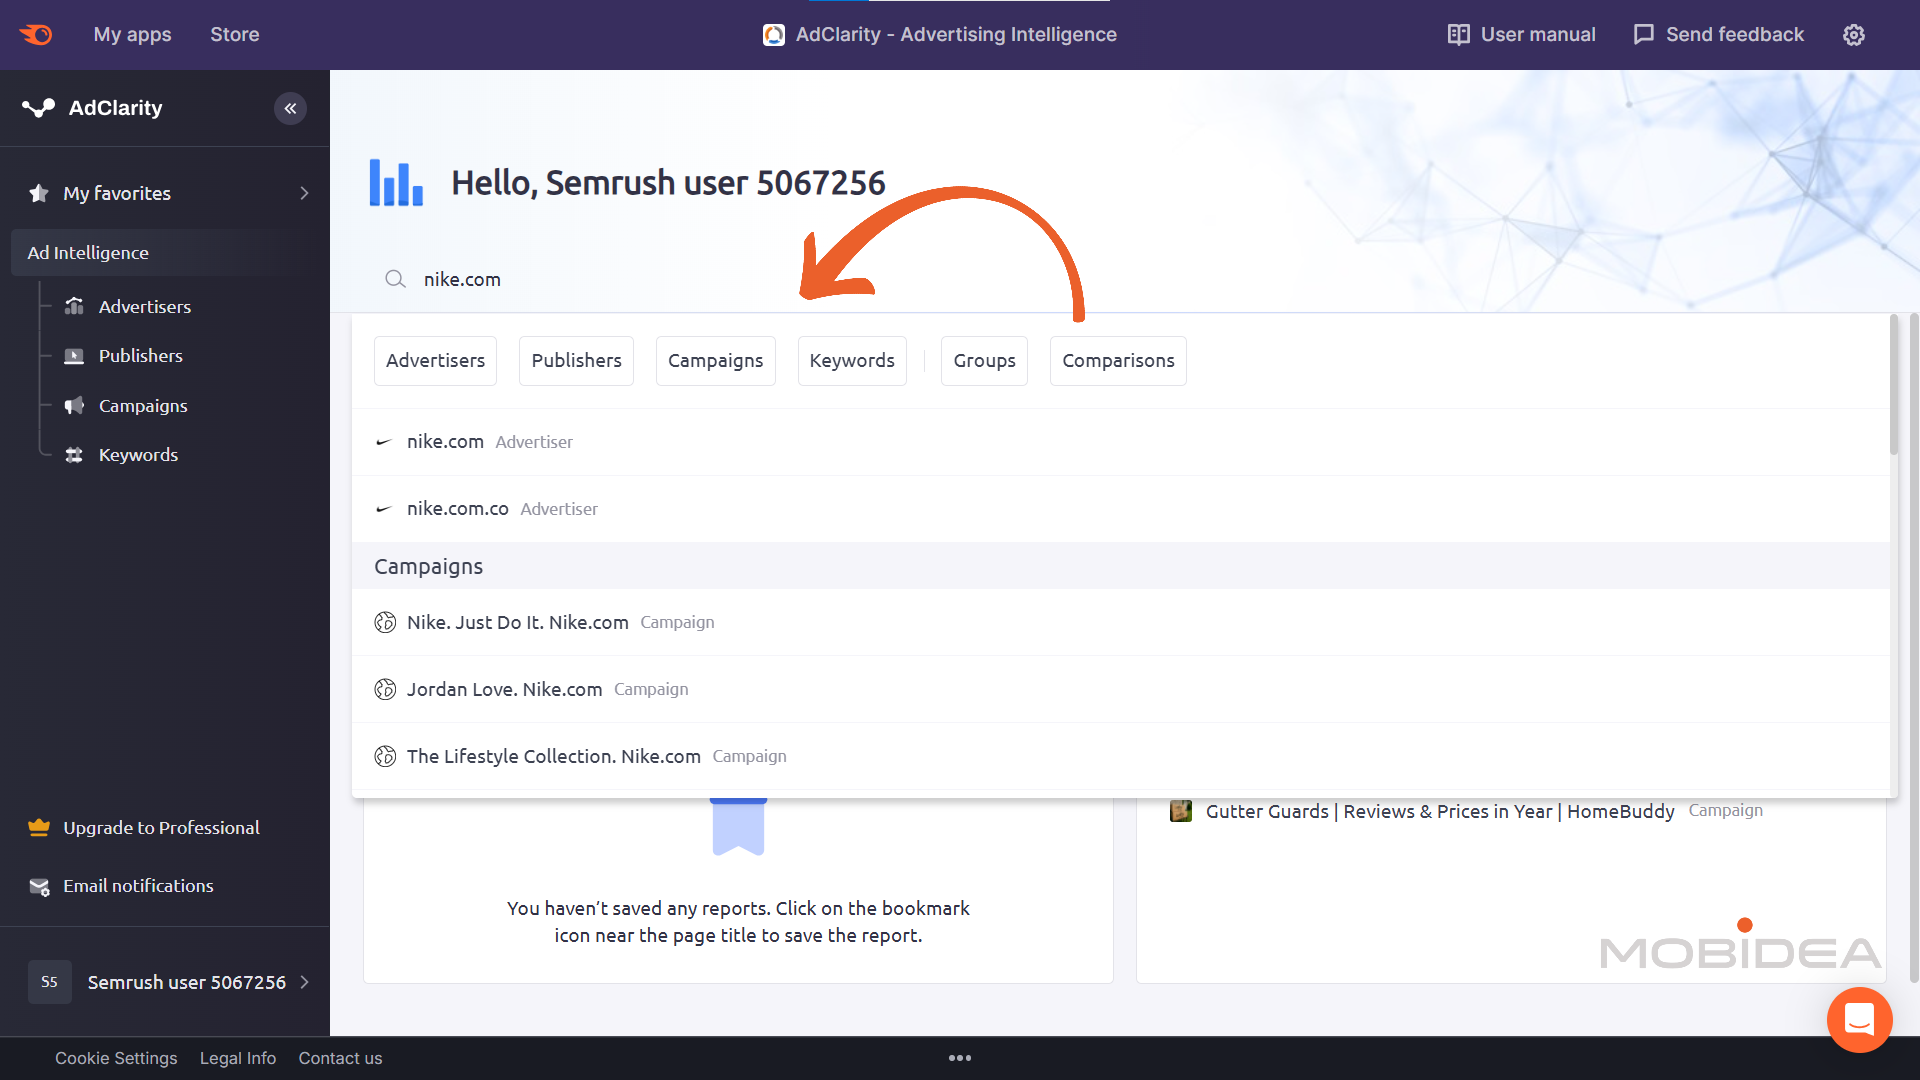Collapse the AdClarity sidebar
This screenshot has width=1920, height=1080.
(x=291, y=108)
